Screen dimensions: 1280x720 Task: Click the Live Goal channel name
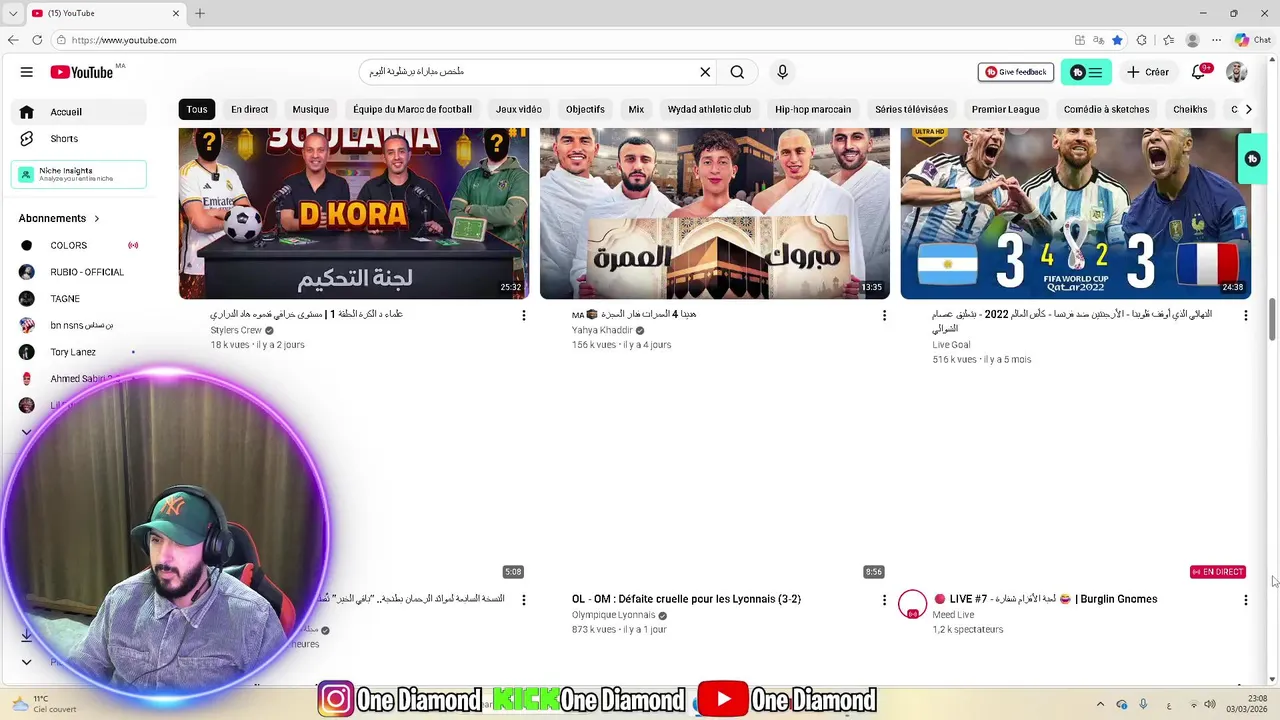pyautogui.click(x=951, y=345)
